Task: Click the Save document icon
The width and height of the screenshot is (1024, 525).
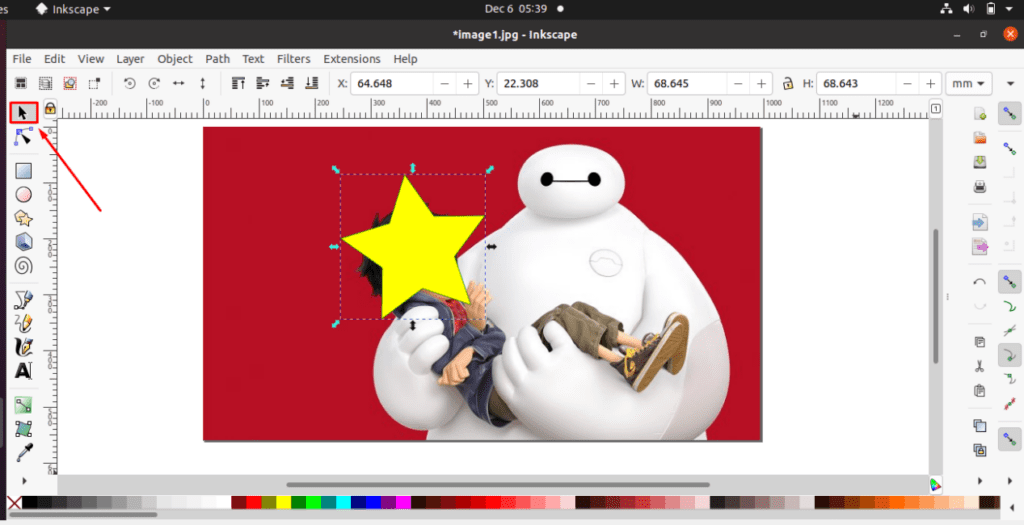Action: coord(980,162)
